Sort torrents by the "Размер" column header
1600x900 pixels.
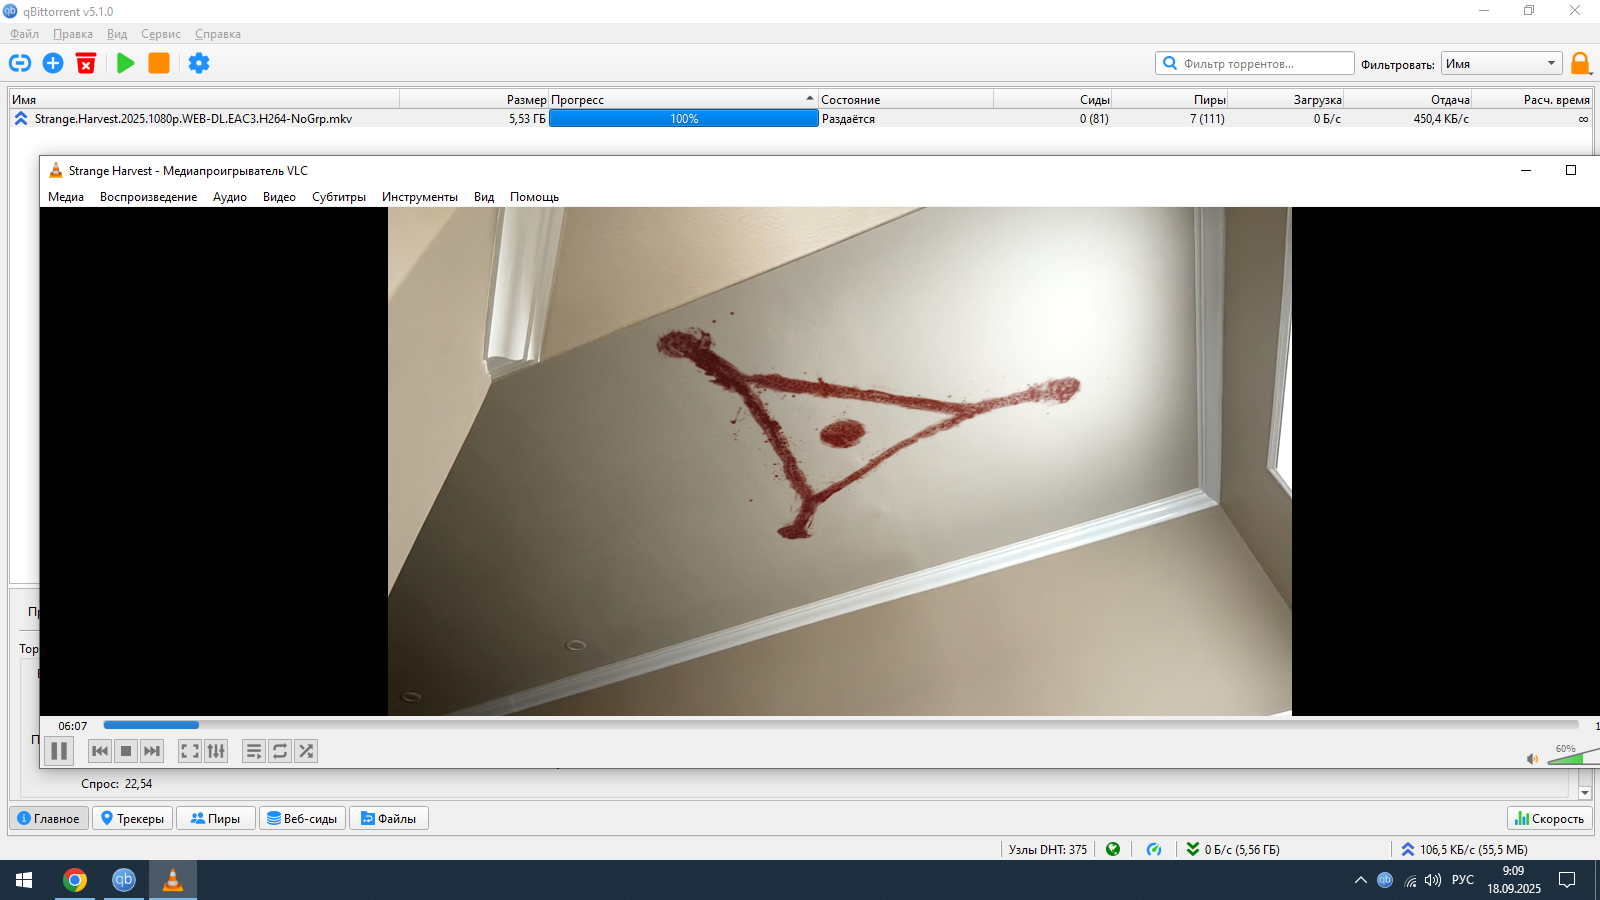click(475, 99)
